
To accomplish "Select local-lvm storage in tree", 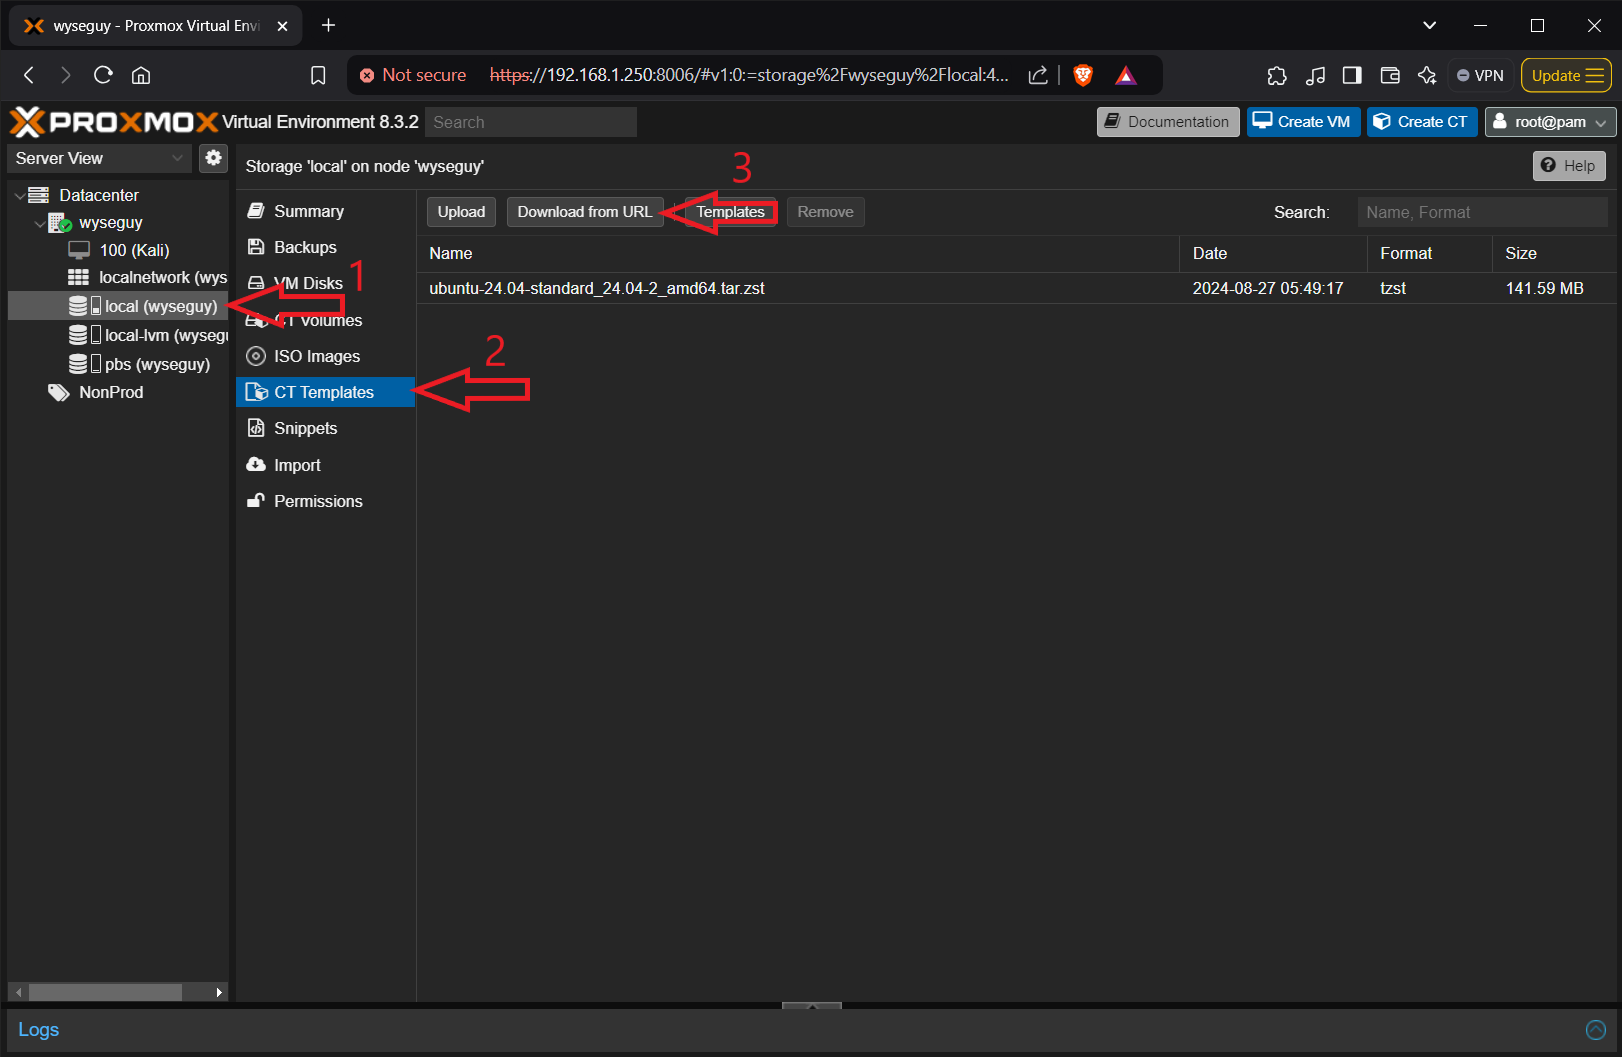I will pos(148,335).
